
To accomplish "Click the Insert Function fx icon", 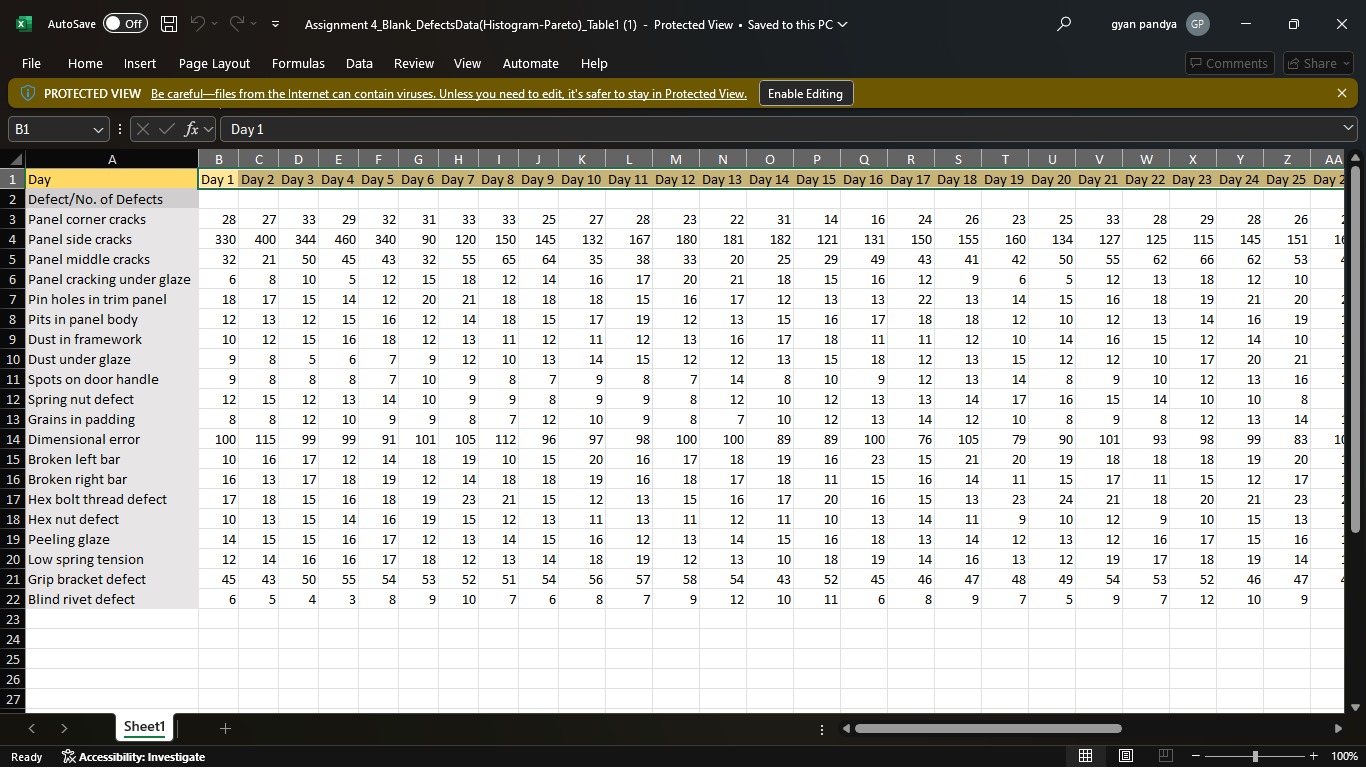I will (x=191, y=129).
